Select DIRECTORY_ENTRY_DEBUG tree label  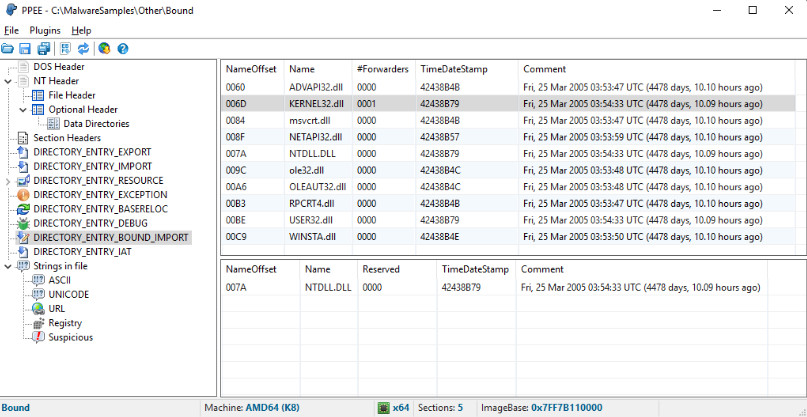coord(91,224)
